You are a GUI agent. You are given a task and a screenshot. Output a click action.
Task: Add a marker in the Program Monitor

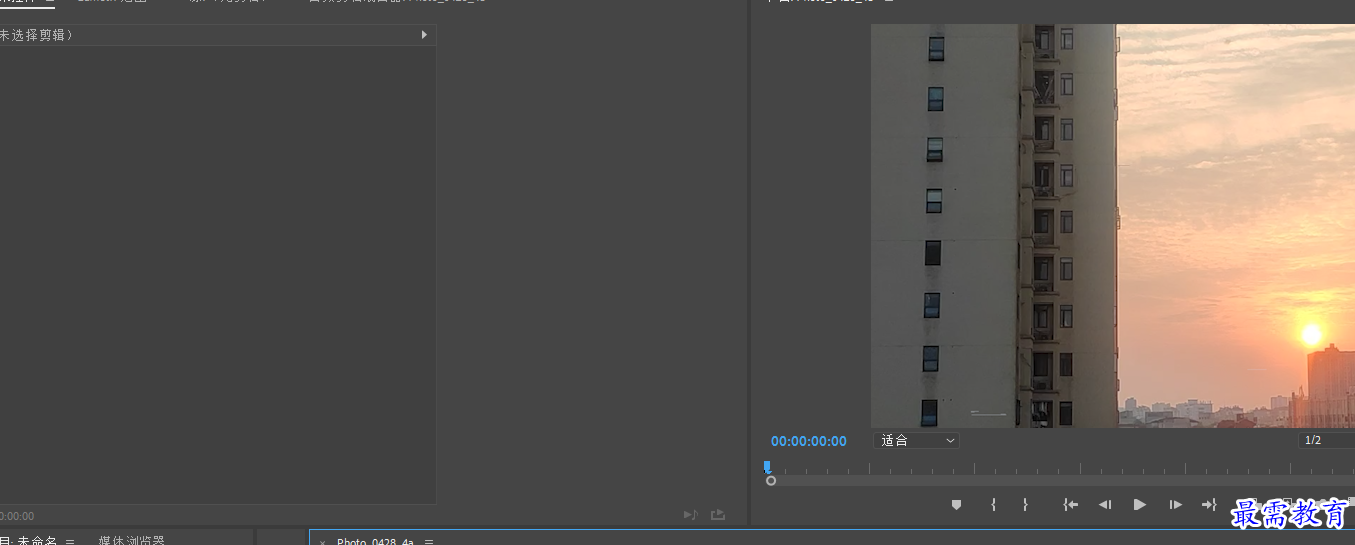[956, 505]
